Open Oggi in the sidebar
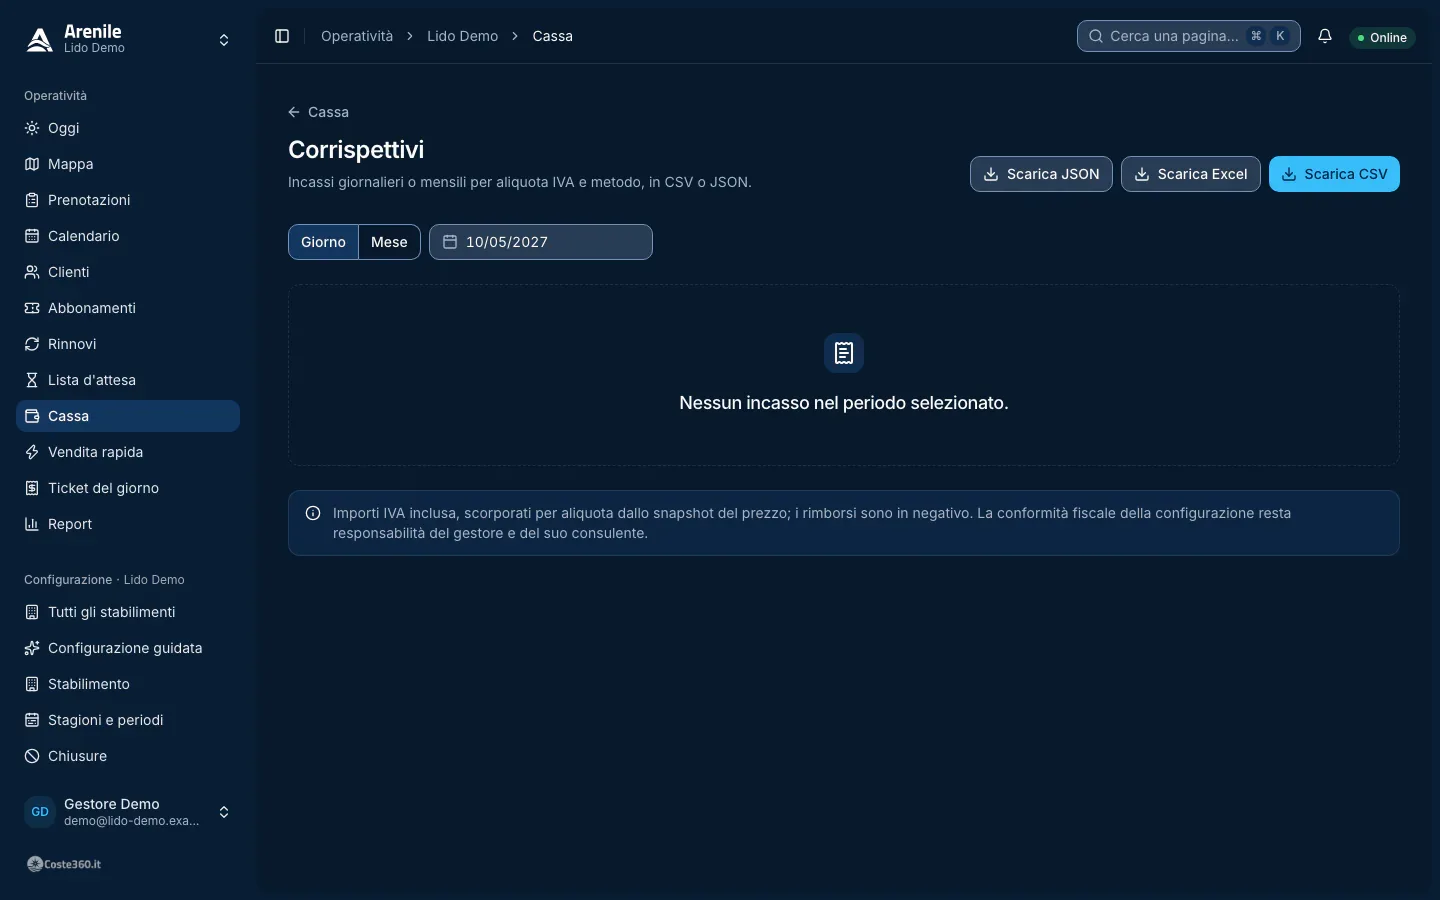The width and height of the screenshot is (1440, 900). pos(128,128)
